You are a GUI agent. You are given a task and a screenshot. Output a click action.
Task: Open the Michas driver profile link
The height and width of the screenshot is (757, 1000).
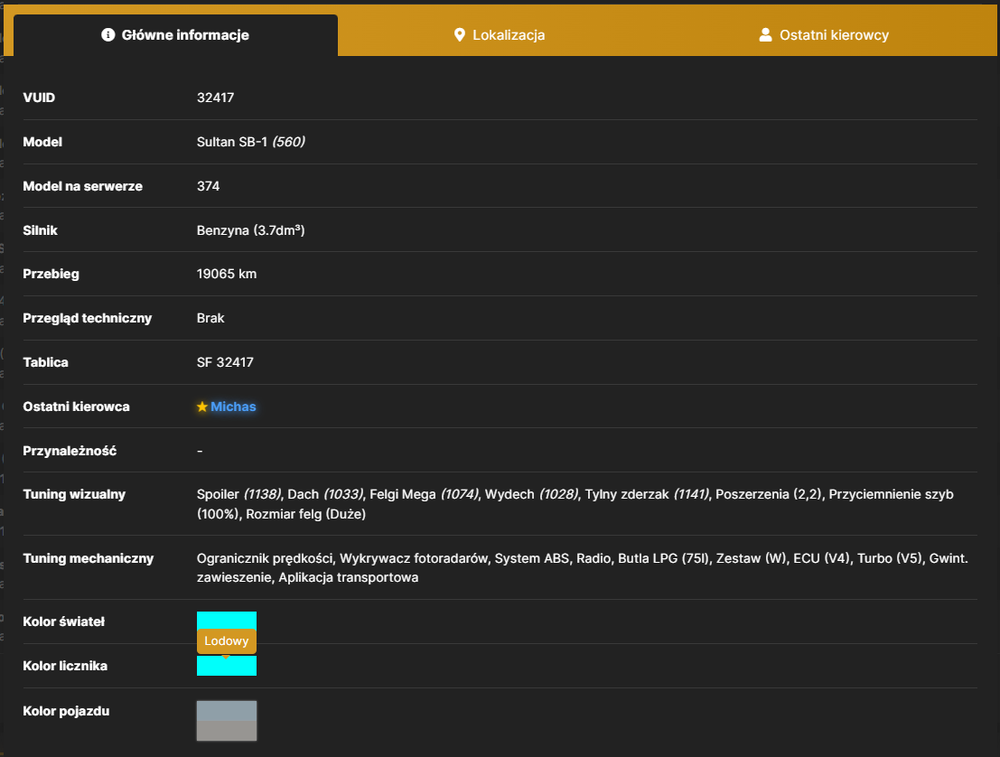click(x=233, y=406)
